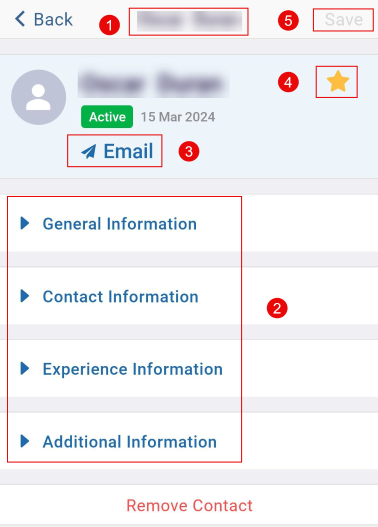
Task: Select the blurred contact name beside the avatar
Action: coord(153,83)
